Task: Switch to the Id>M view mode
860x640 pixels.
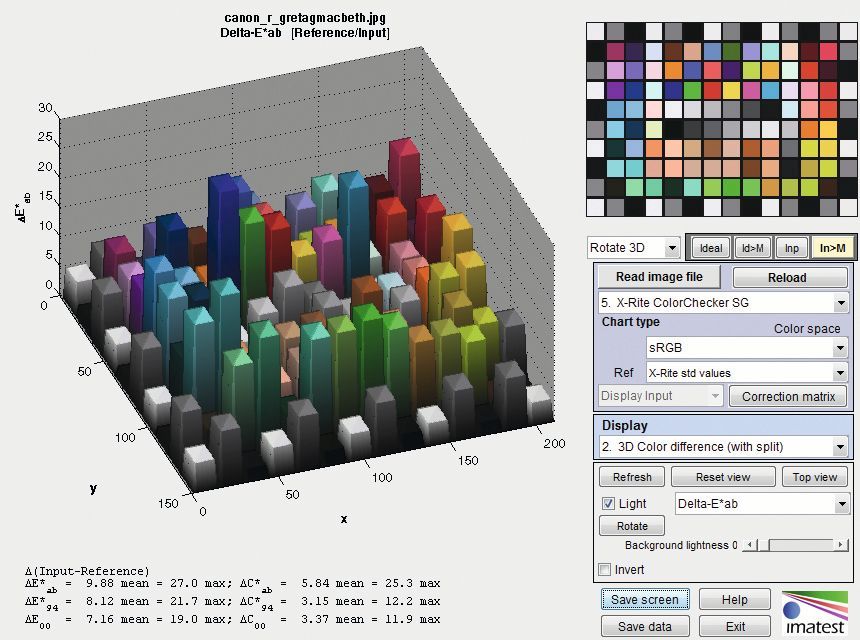Action: coord(751,248)
